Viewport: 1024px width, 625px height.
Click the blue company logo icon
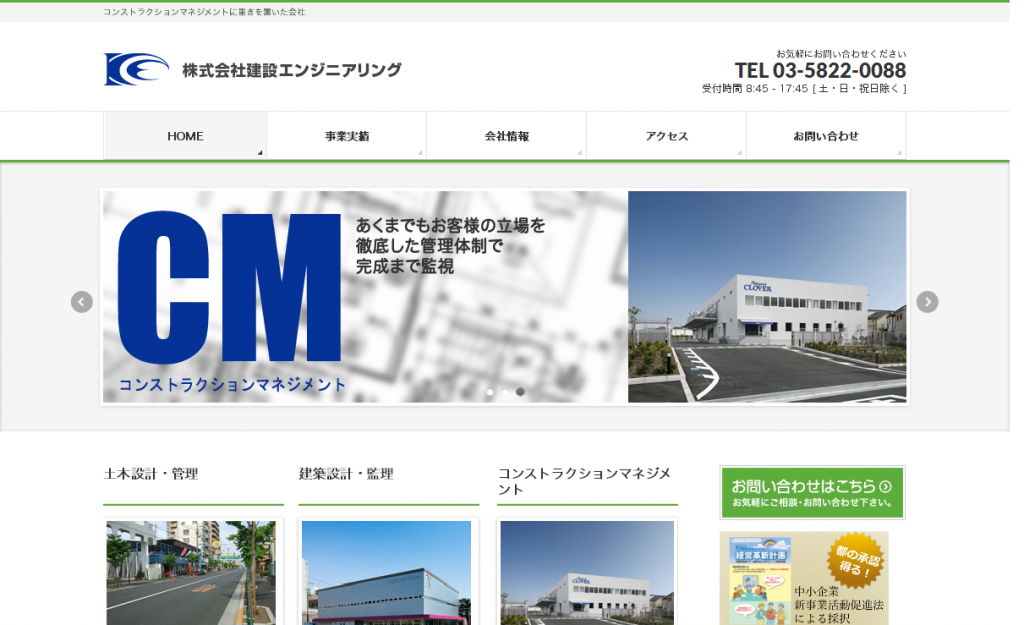click(x=136, y=69)
